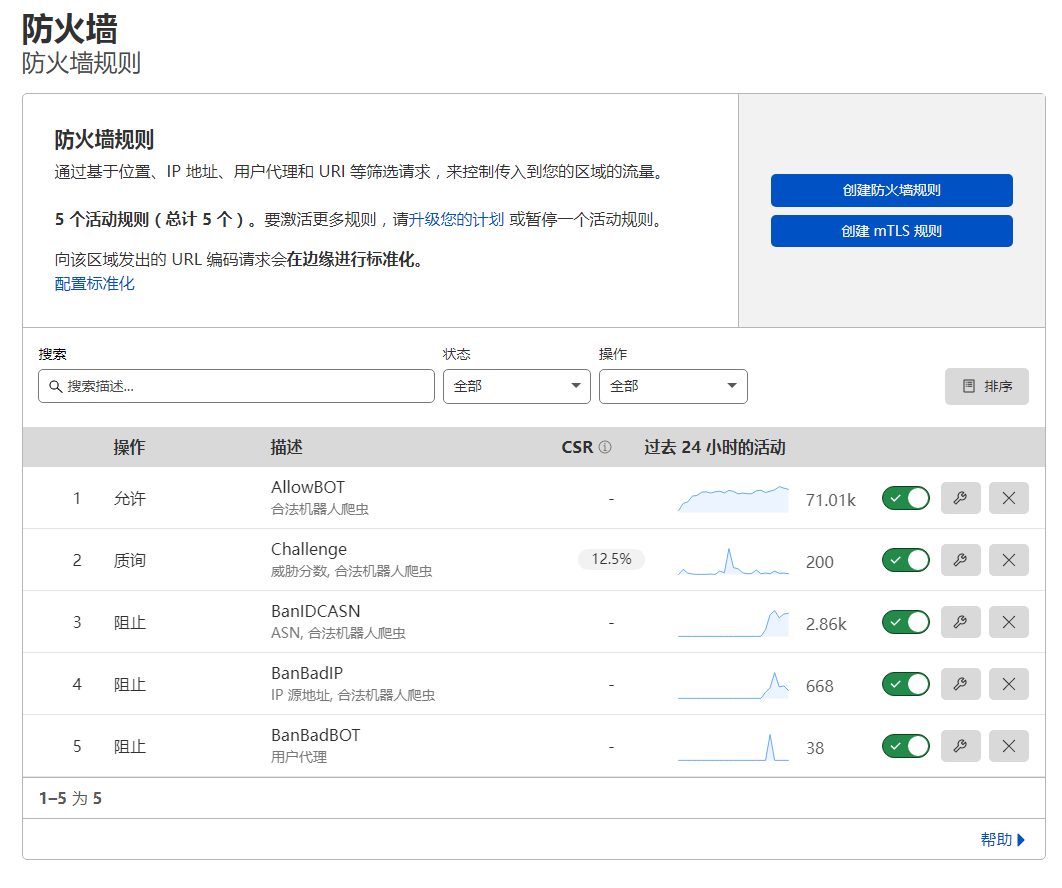Image resolution: width=1062 pixels, height=888 pixels.
Task: Open the 操作 filter dropdown
Action: click(673, 387)
